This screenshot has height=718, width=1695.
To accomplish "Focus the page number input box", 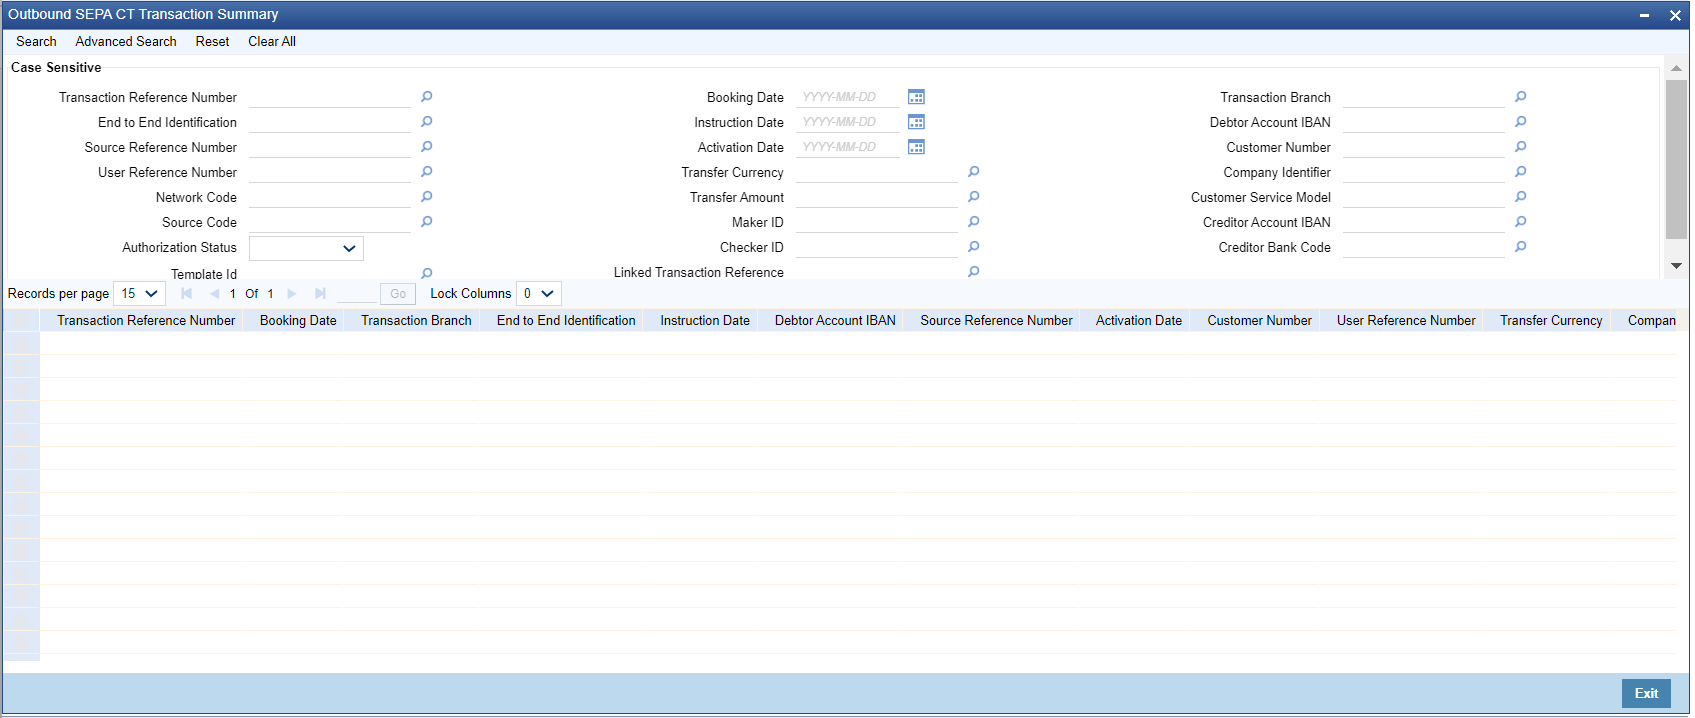I will pos(357,294).
